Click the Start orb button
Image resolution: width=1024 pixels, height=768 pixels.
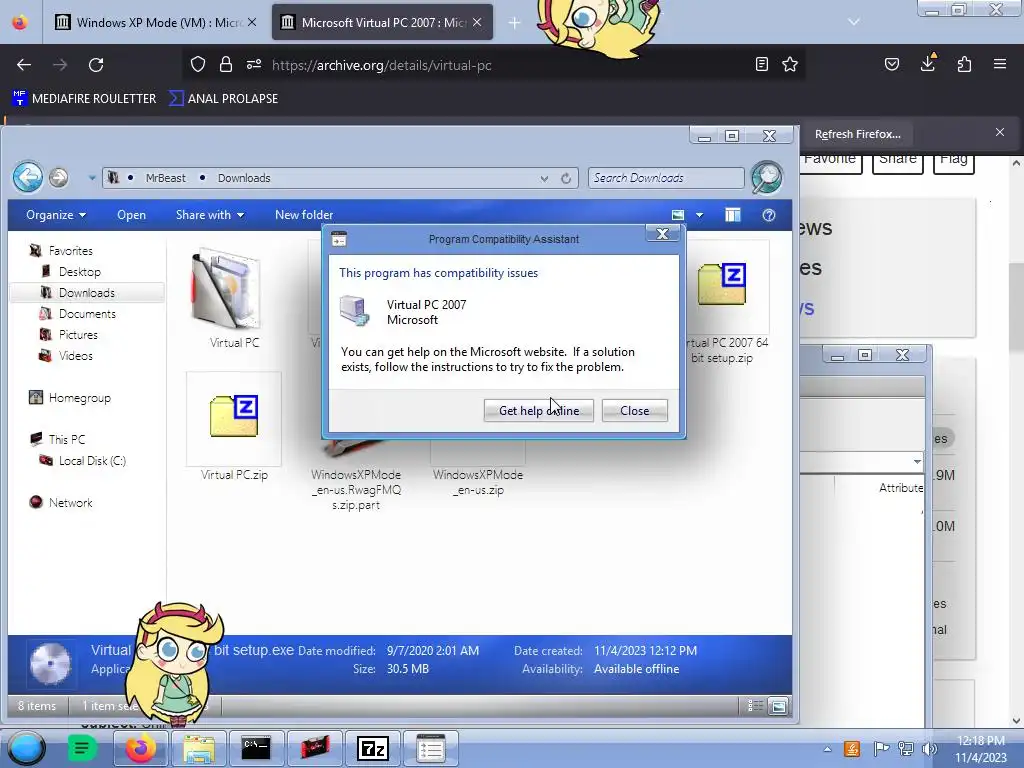[x=26, y=748]
